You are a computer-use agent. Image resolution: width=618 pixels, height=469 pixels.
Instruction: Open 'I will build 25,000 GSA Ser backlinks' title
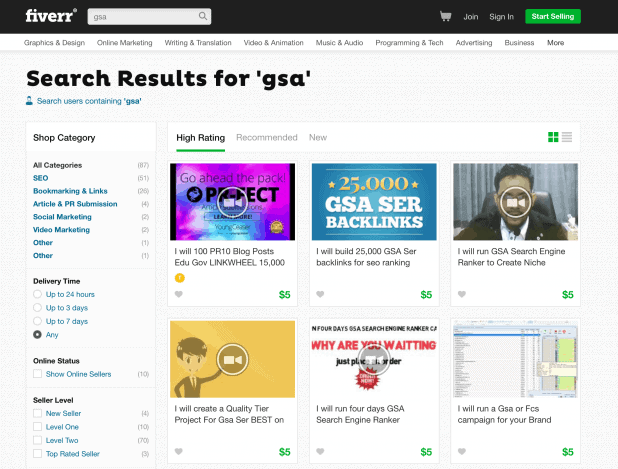click(366, 257)
